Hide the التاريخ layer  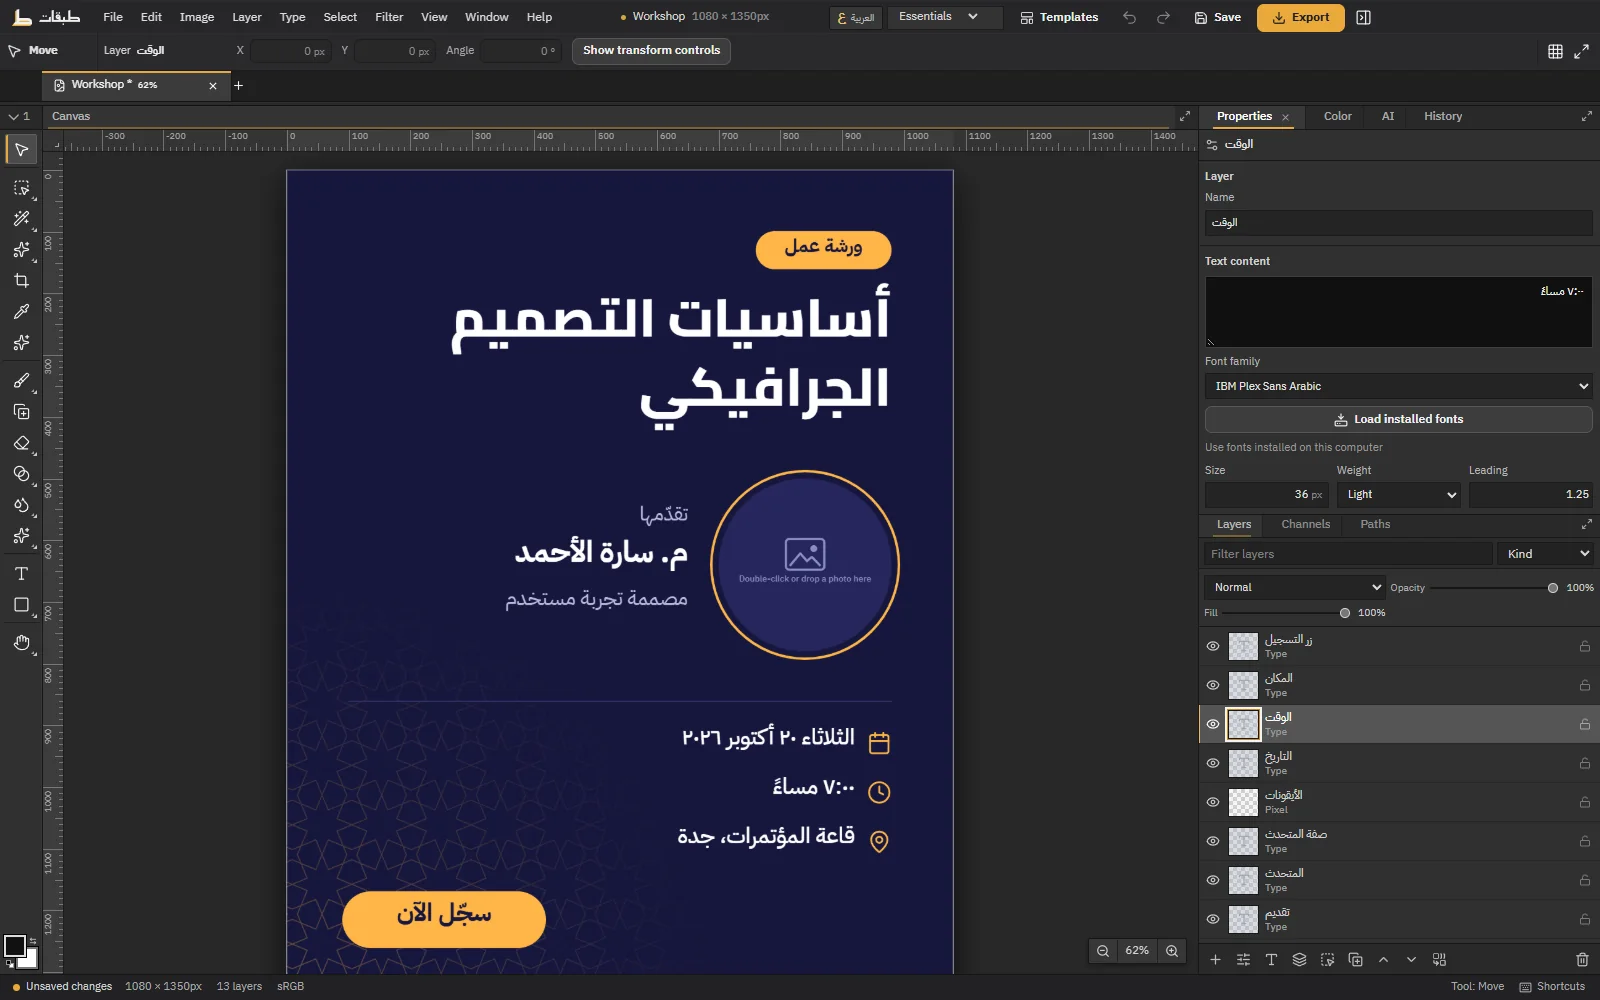[1213, 763]
